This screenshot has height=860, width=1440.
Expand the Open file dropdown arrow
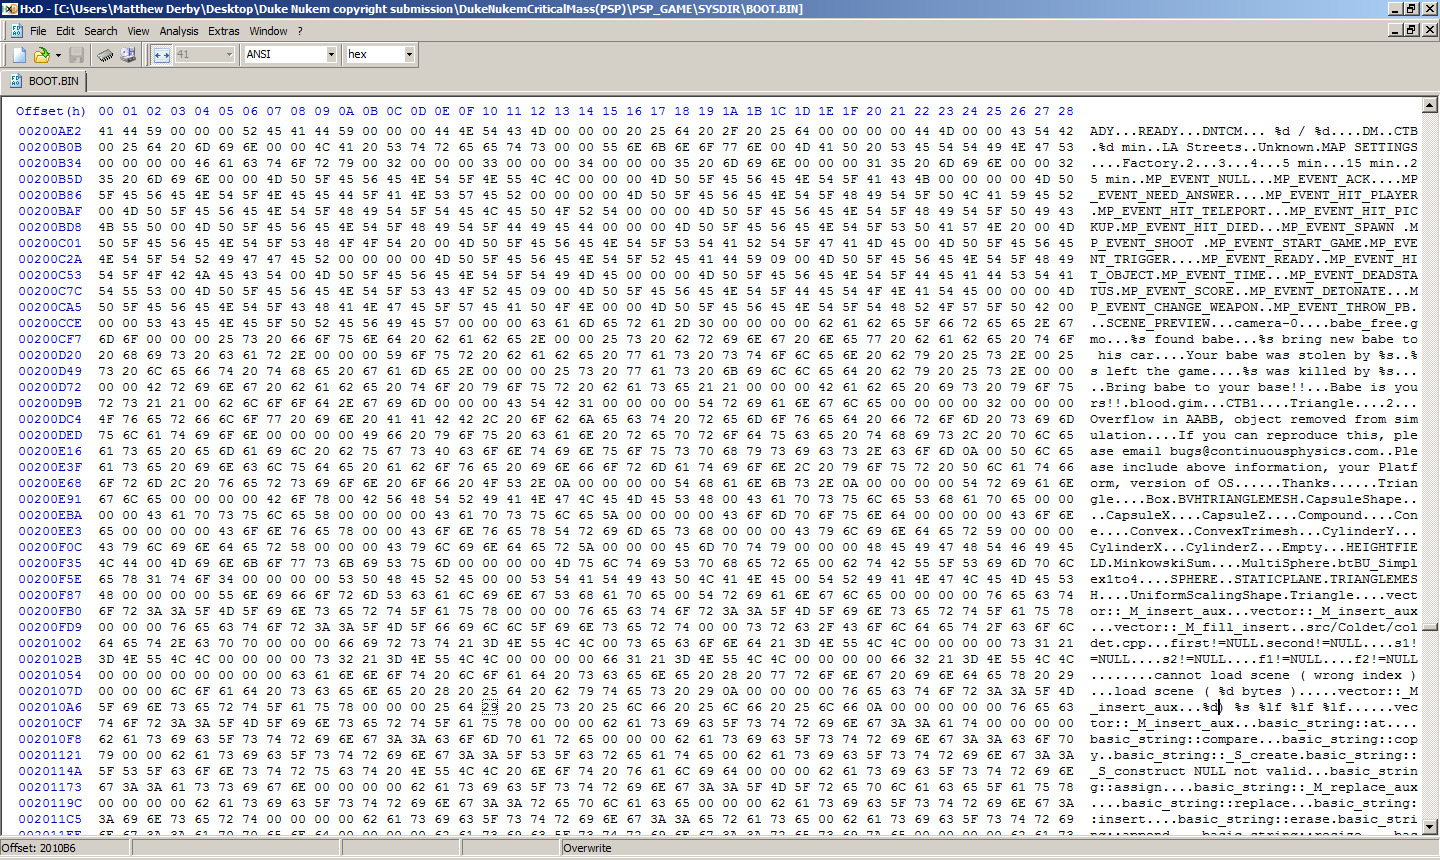(x=58, y=55)
